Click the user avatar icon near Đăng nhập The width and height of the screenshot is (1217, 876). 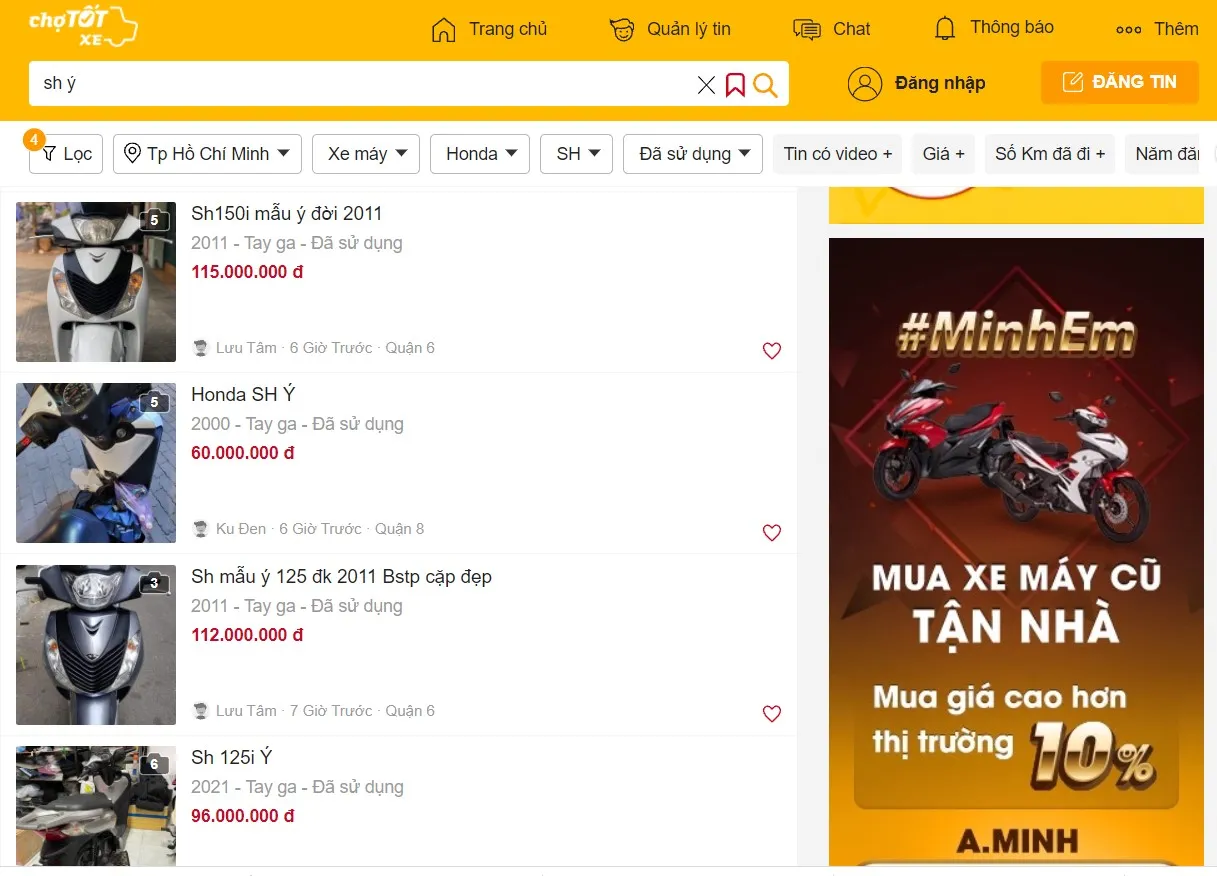click(x=865, y=83)
